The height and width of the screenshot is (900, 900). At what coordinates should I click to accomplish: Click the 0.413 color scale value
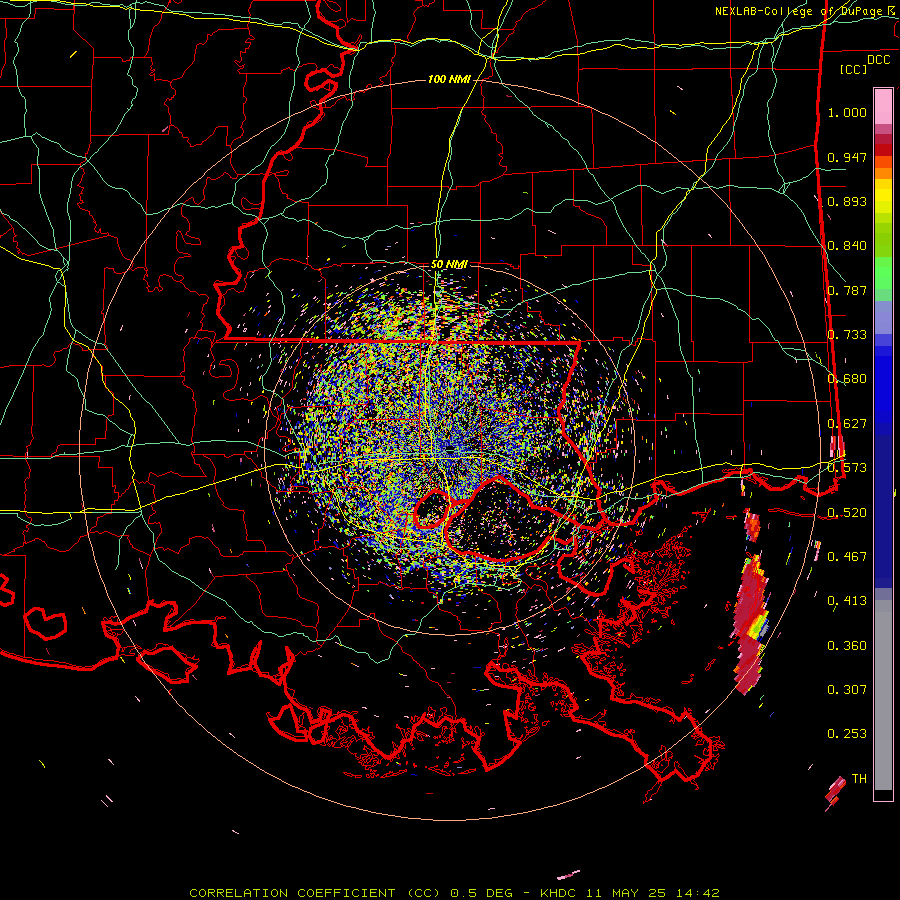click(x=847, y=601)
